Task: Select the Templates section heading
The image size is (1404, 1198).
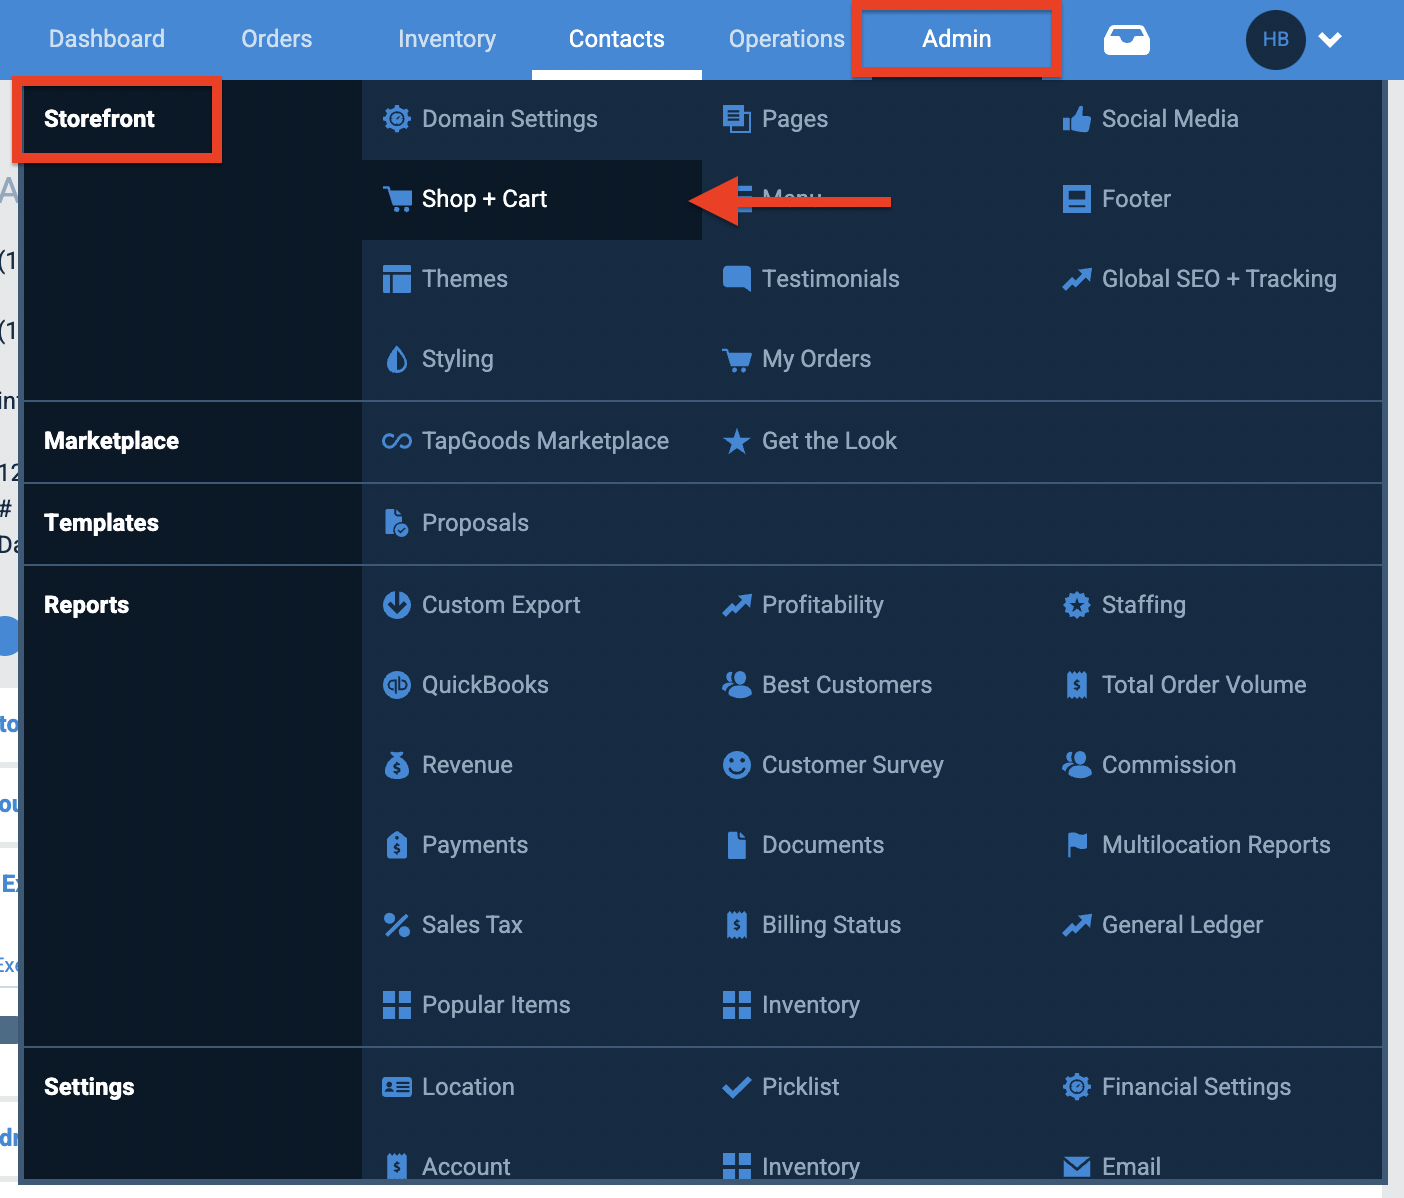Action: pos(101,523)
